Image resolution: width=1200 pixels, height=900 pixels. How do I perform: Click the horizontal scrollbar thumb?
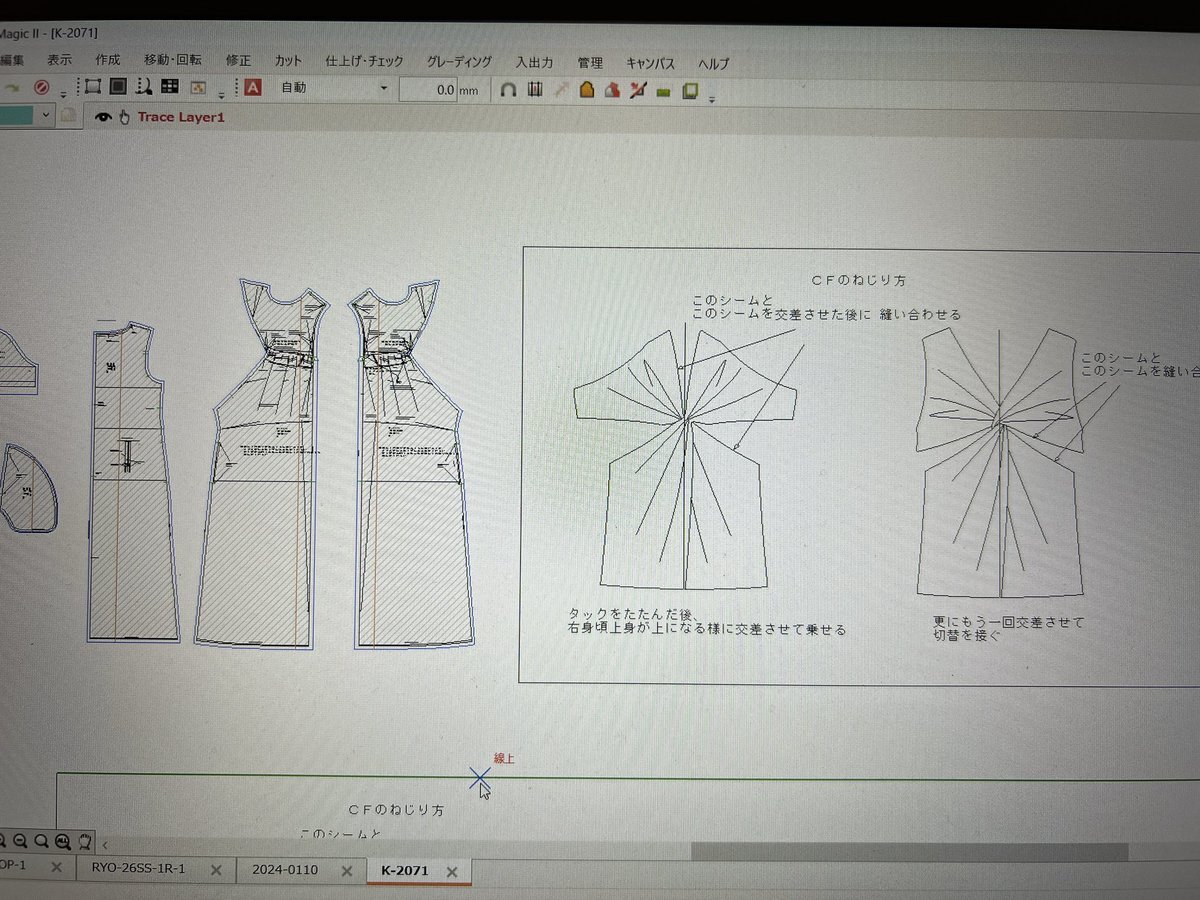pos(909,852)
